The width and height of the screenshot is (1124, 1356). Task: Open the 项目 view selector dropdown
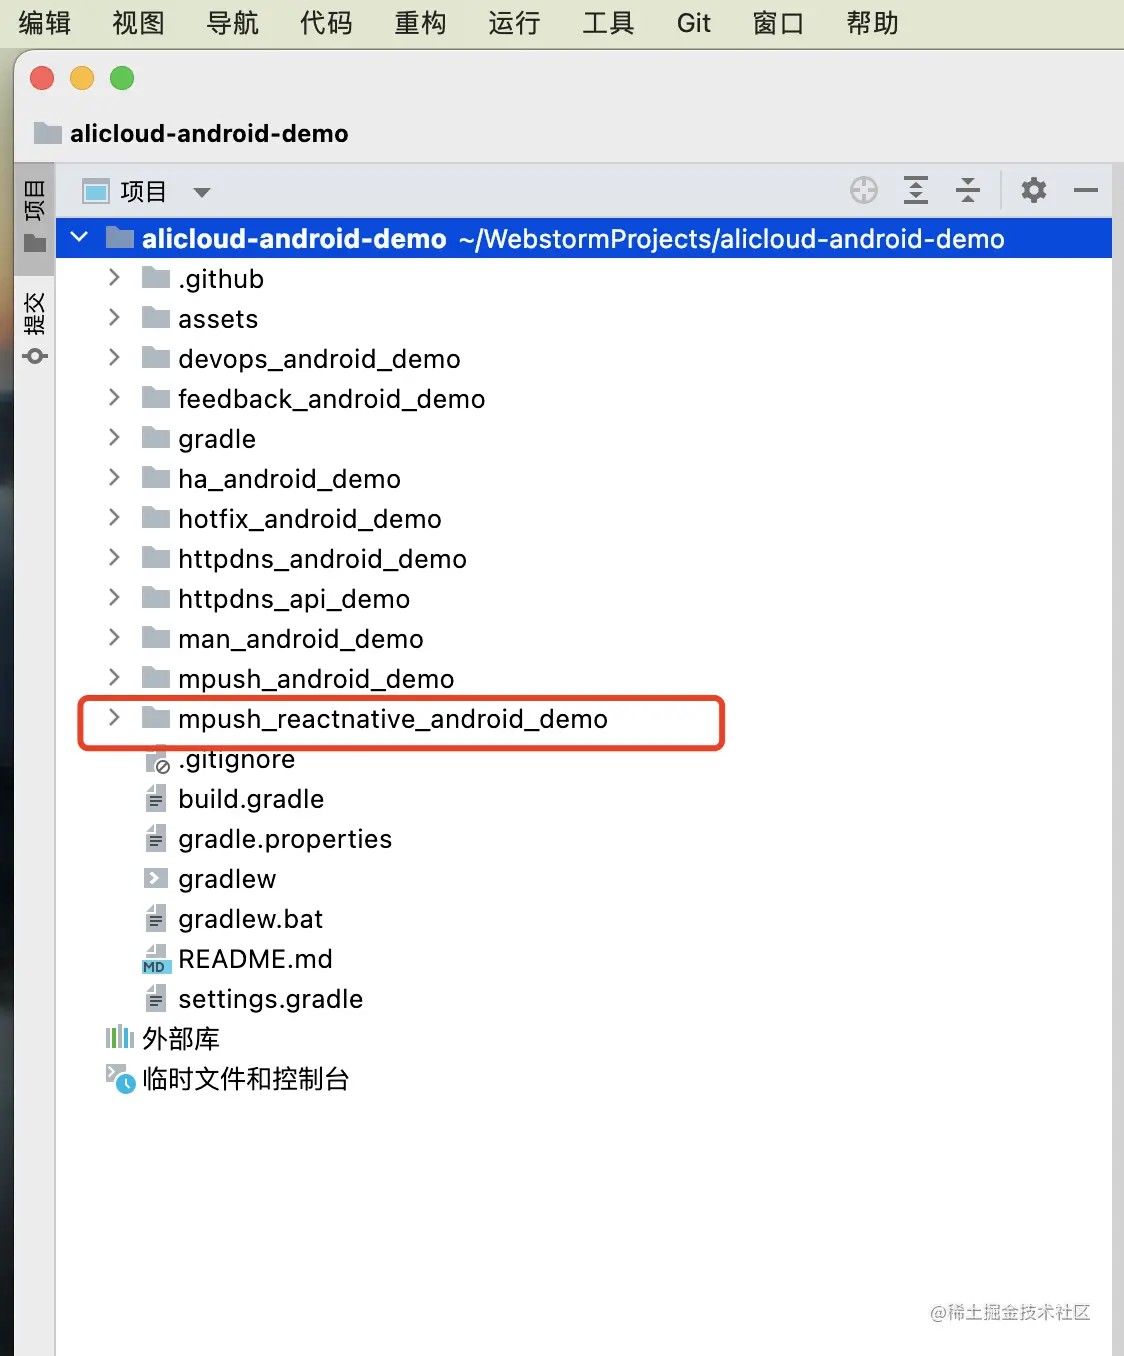coord(202,192)
